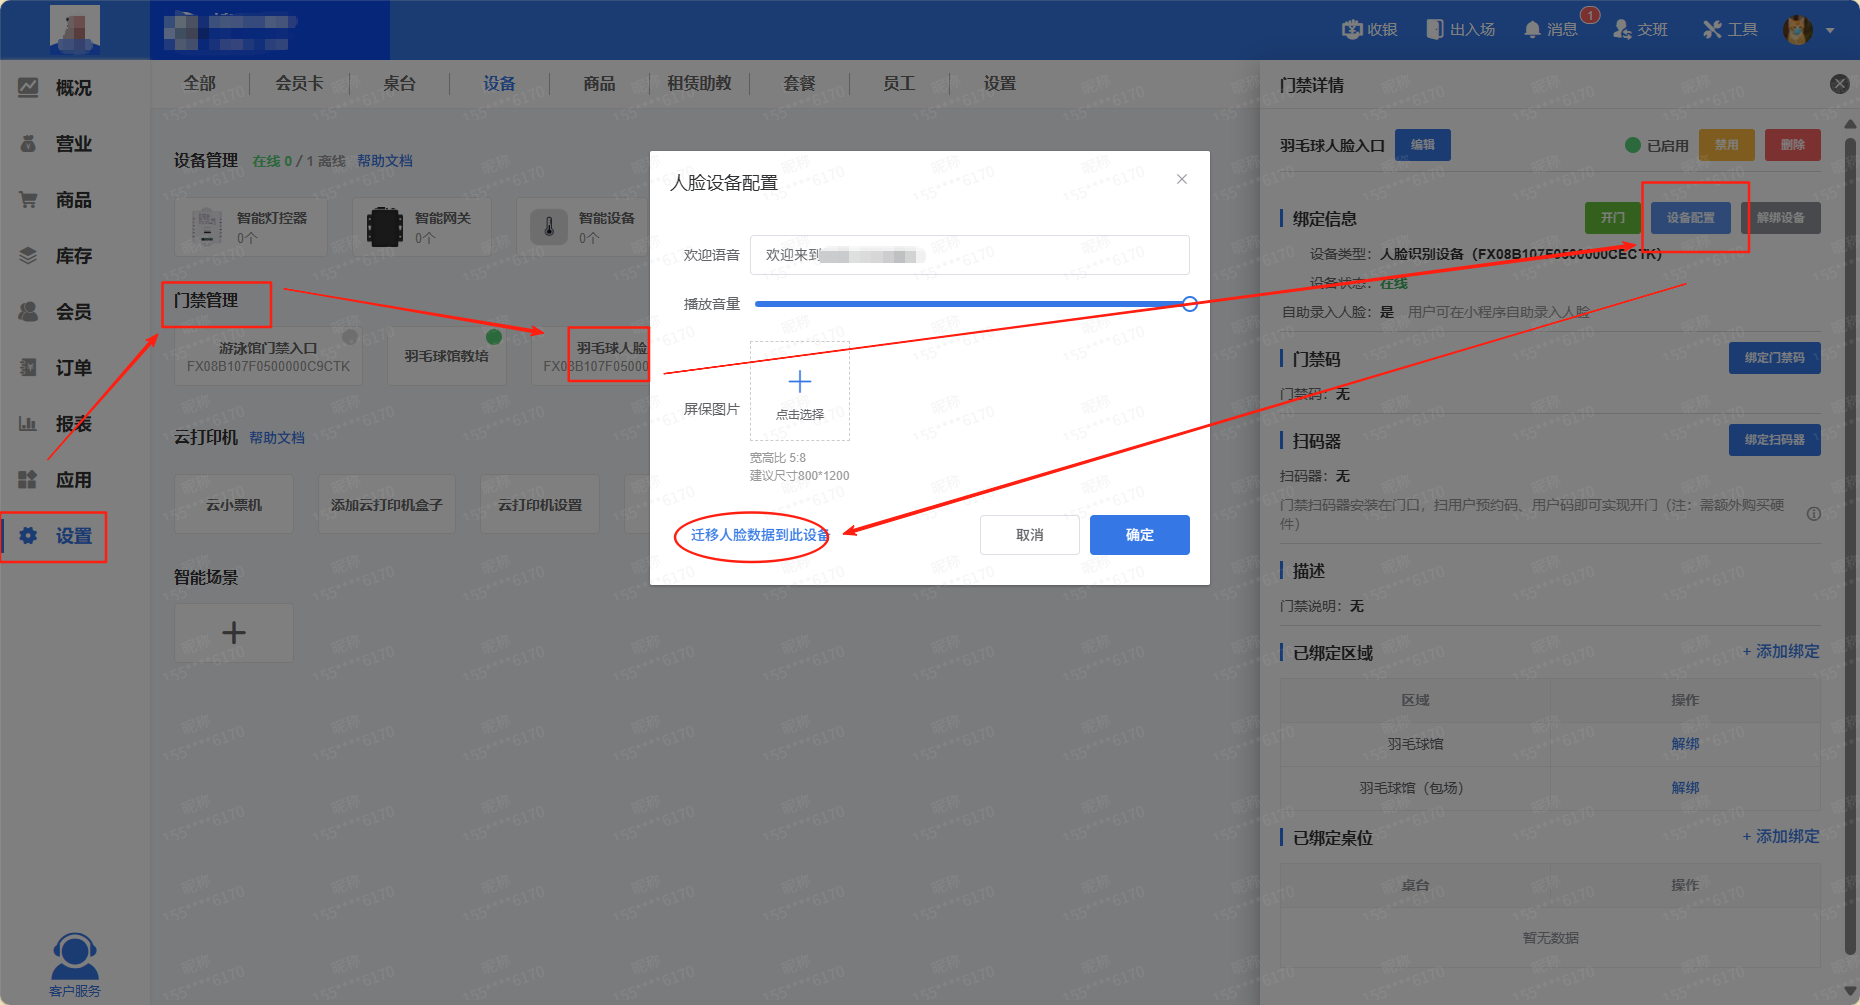The height and width of the screenshot is (1005, 1860).
Task: Switch to the 租赁助教 tab
Action: tap(700, 84)
